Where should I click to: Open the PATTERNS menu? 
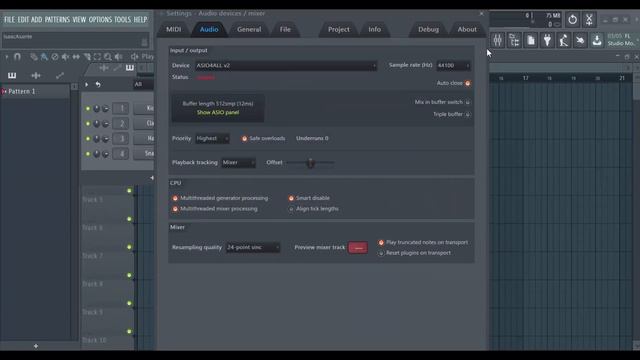[x=57, y=20]
